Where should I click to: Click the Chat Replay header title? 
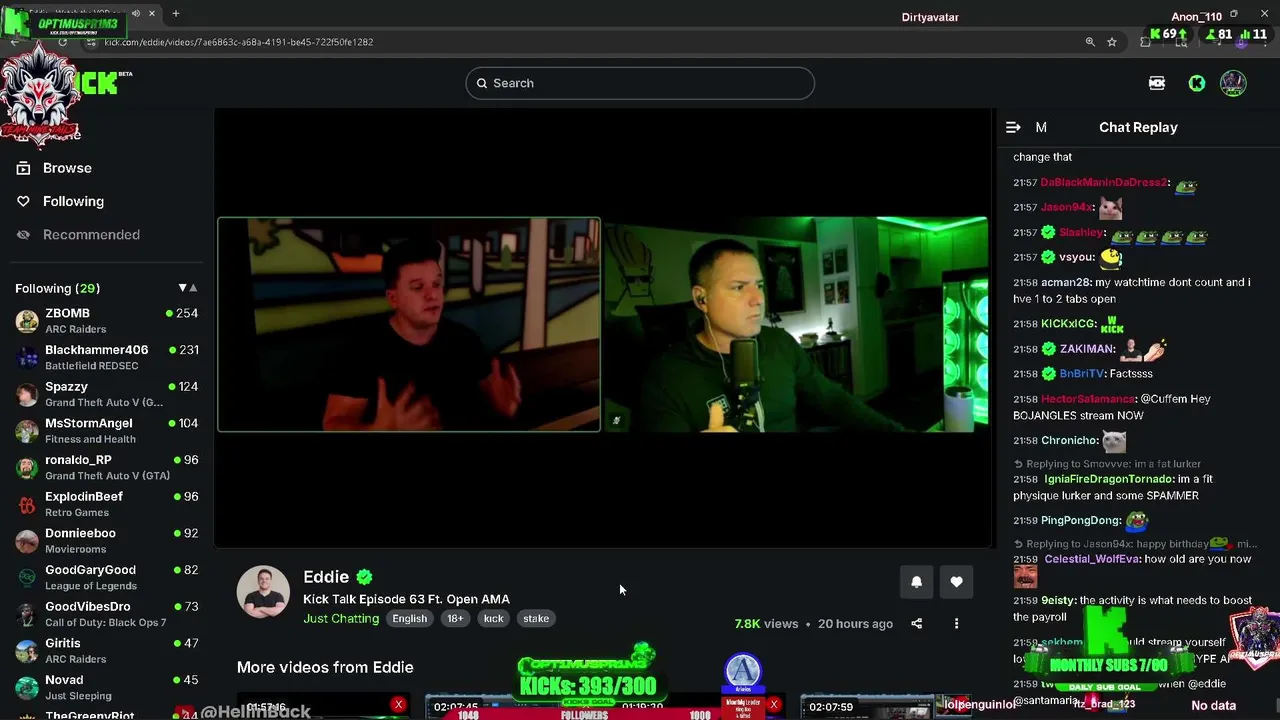[x=1138, y=127]
